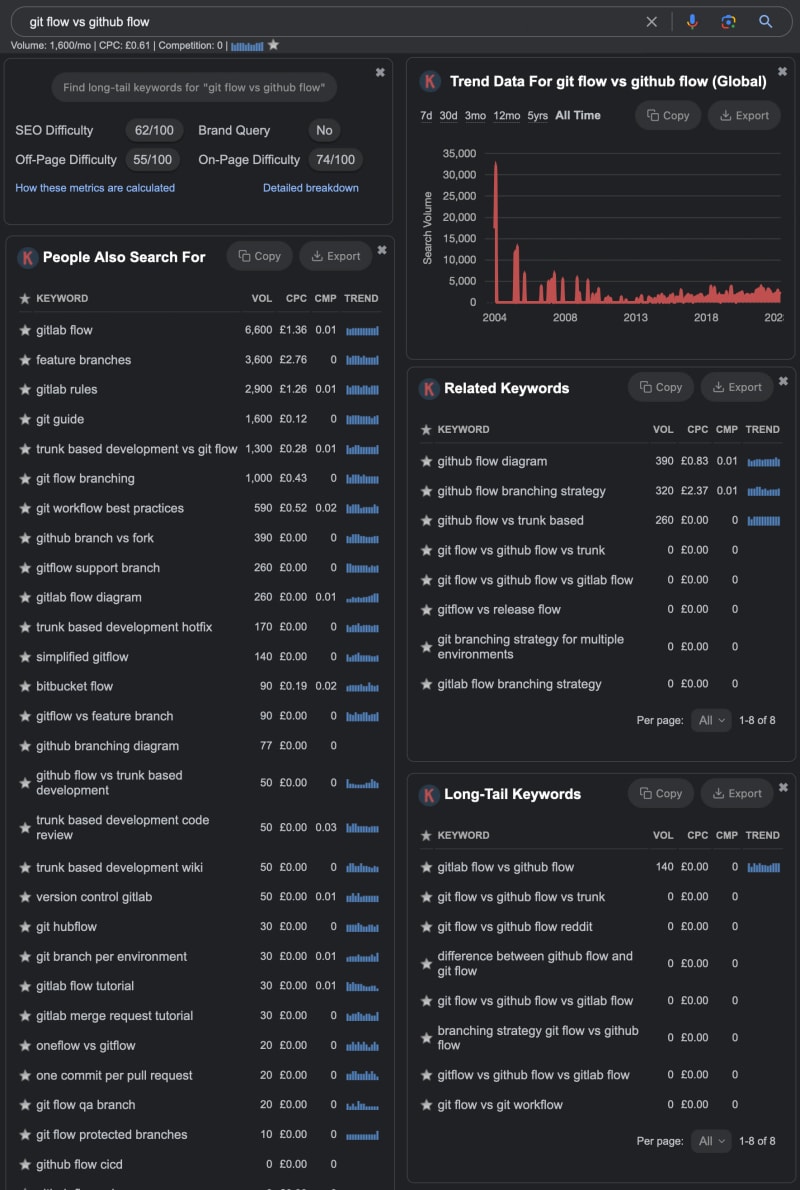Star all keywords in Long-Tail Keywords header
Viewport: 800px width, 1190px height.
click(427, 836)
